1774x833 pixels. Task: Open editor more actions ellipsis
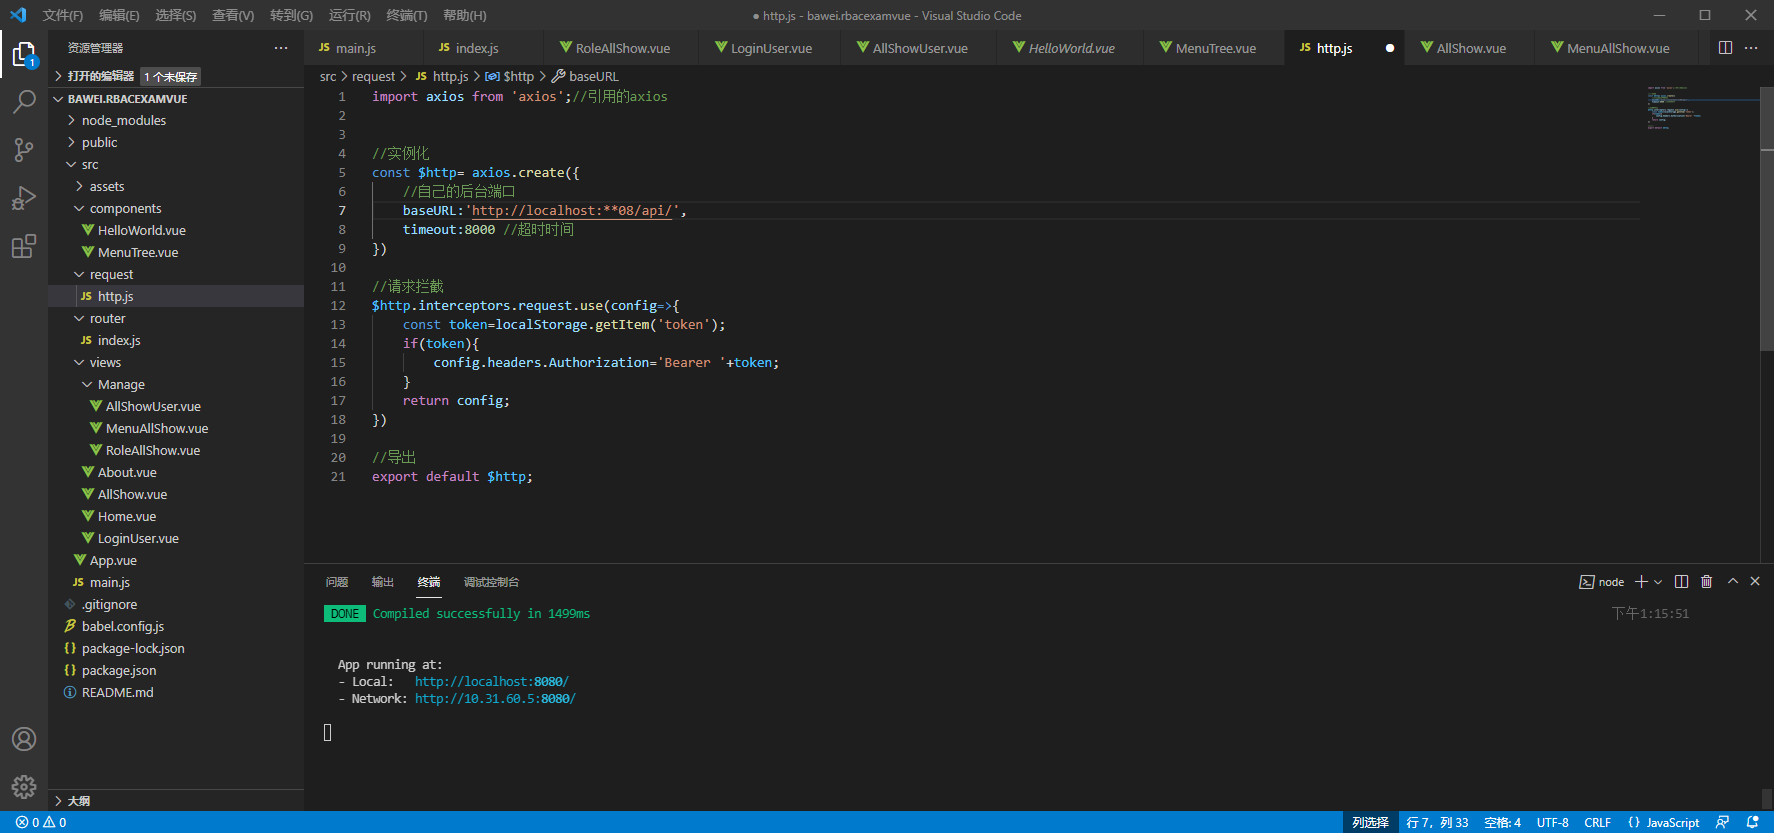point(1751,48)
